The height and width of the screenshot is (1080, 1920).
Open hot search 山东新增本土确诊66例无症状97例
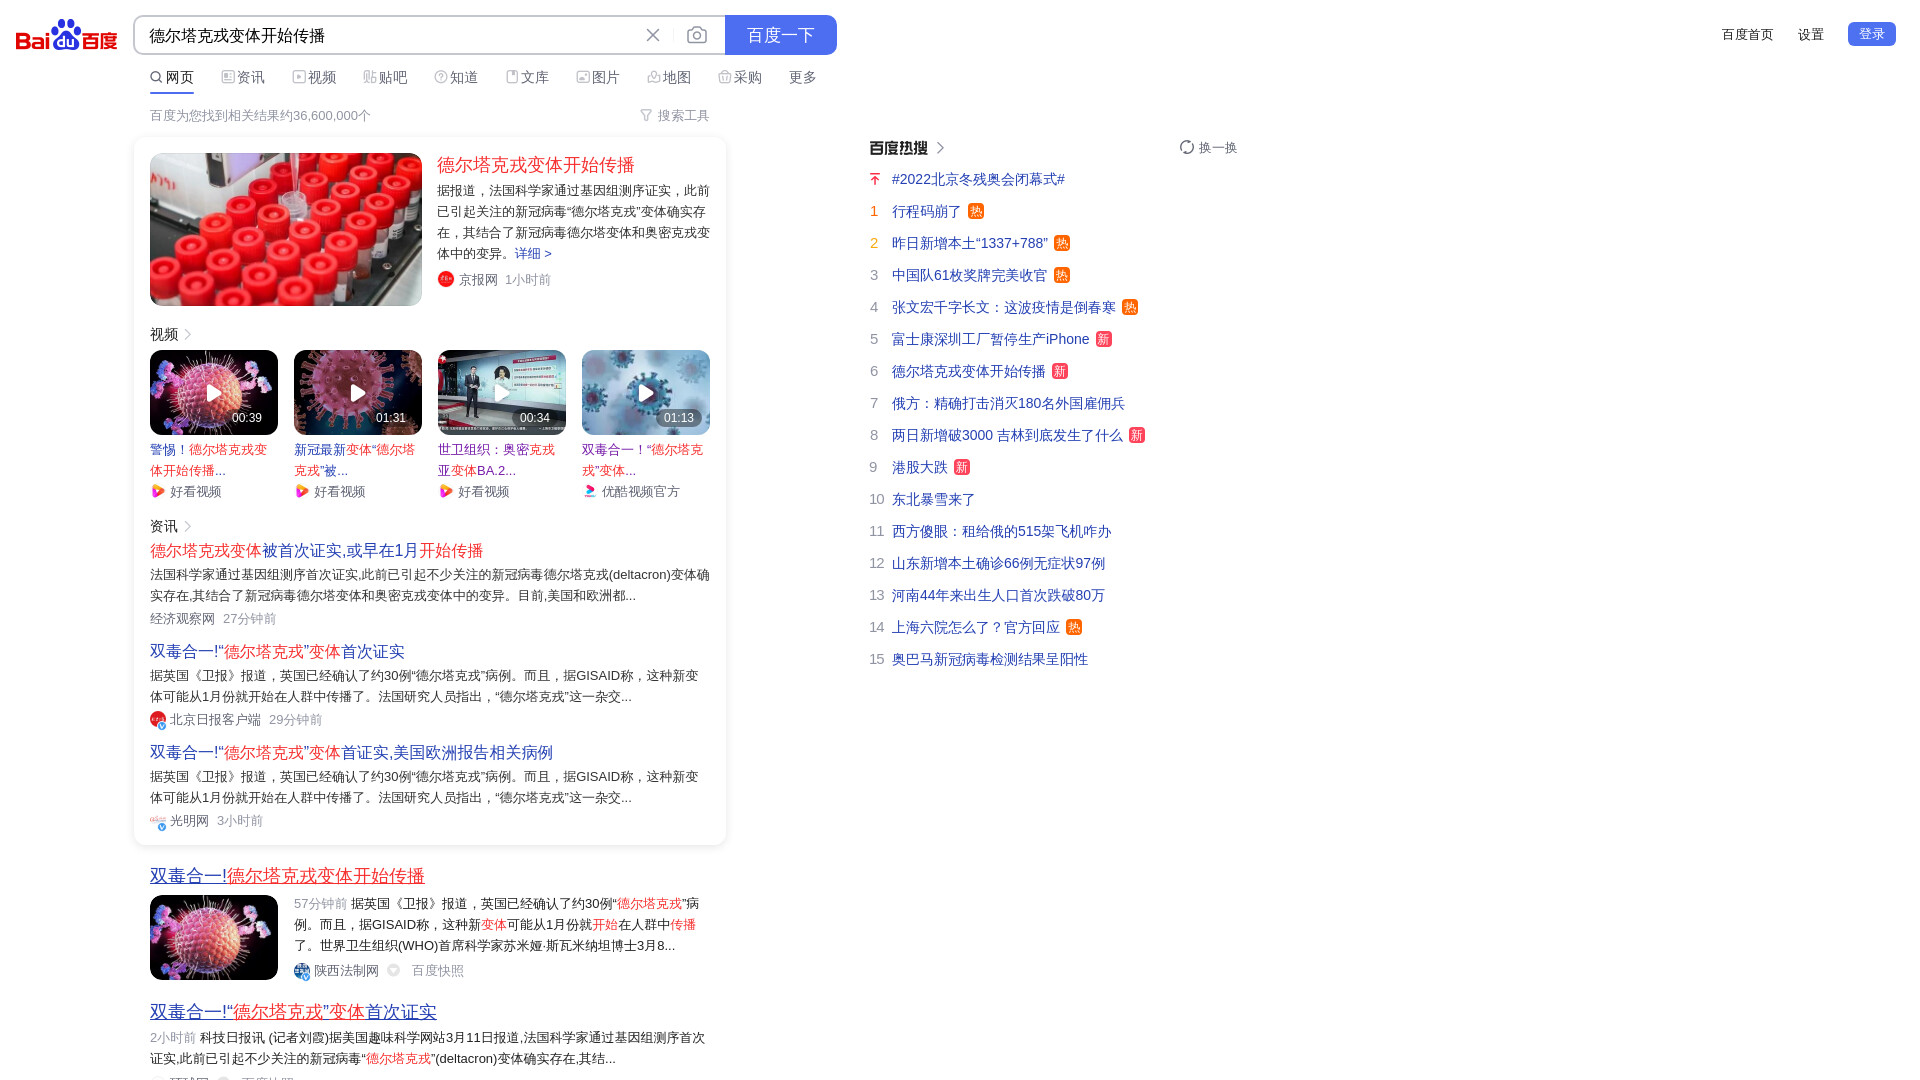point(998,563)
